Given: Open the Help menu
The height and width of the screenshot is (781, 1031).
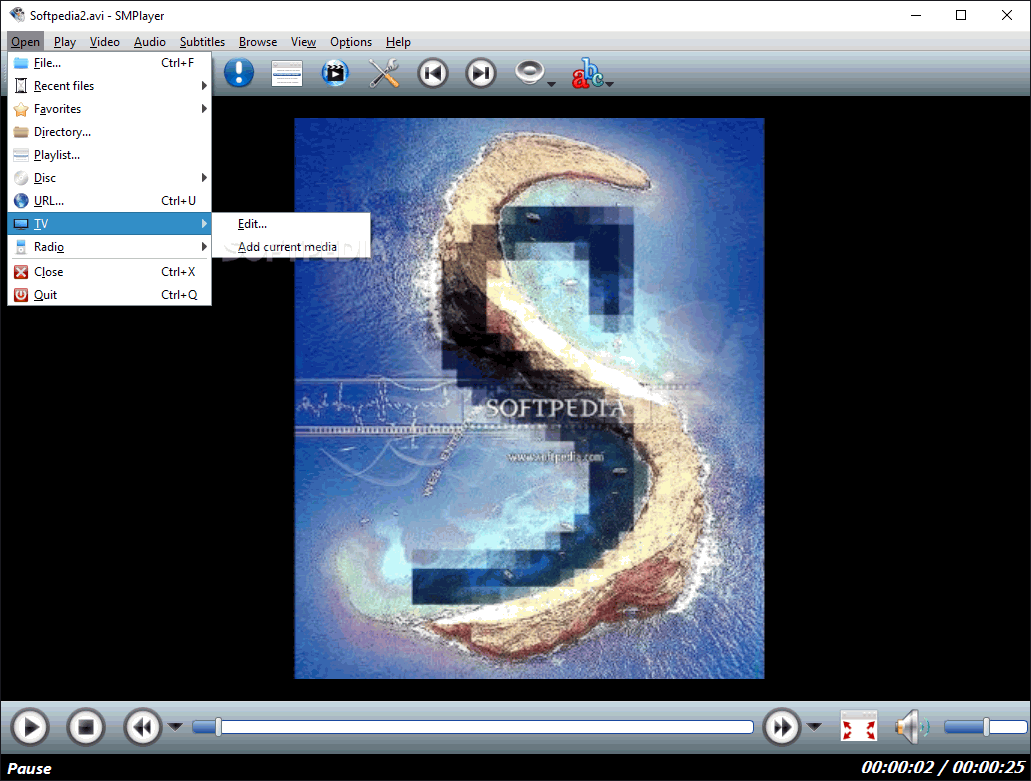Looking at the screenshot, I should click(398, 41).
